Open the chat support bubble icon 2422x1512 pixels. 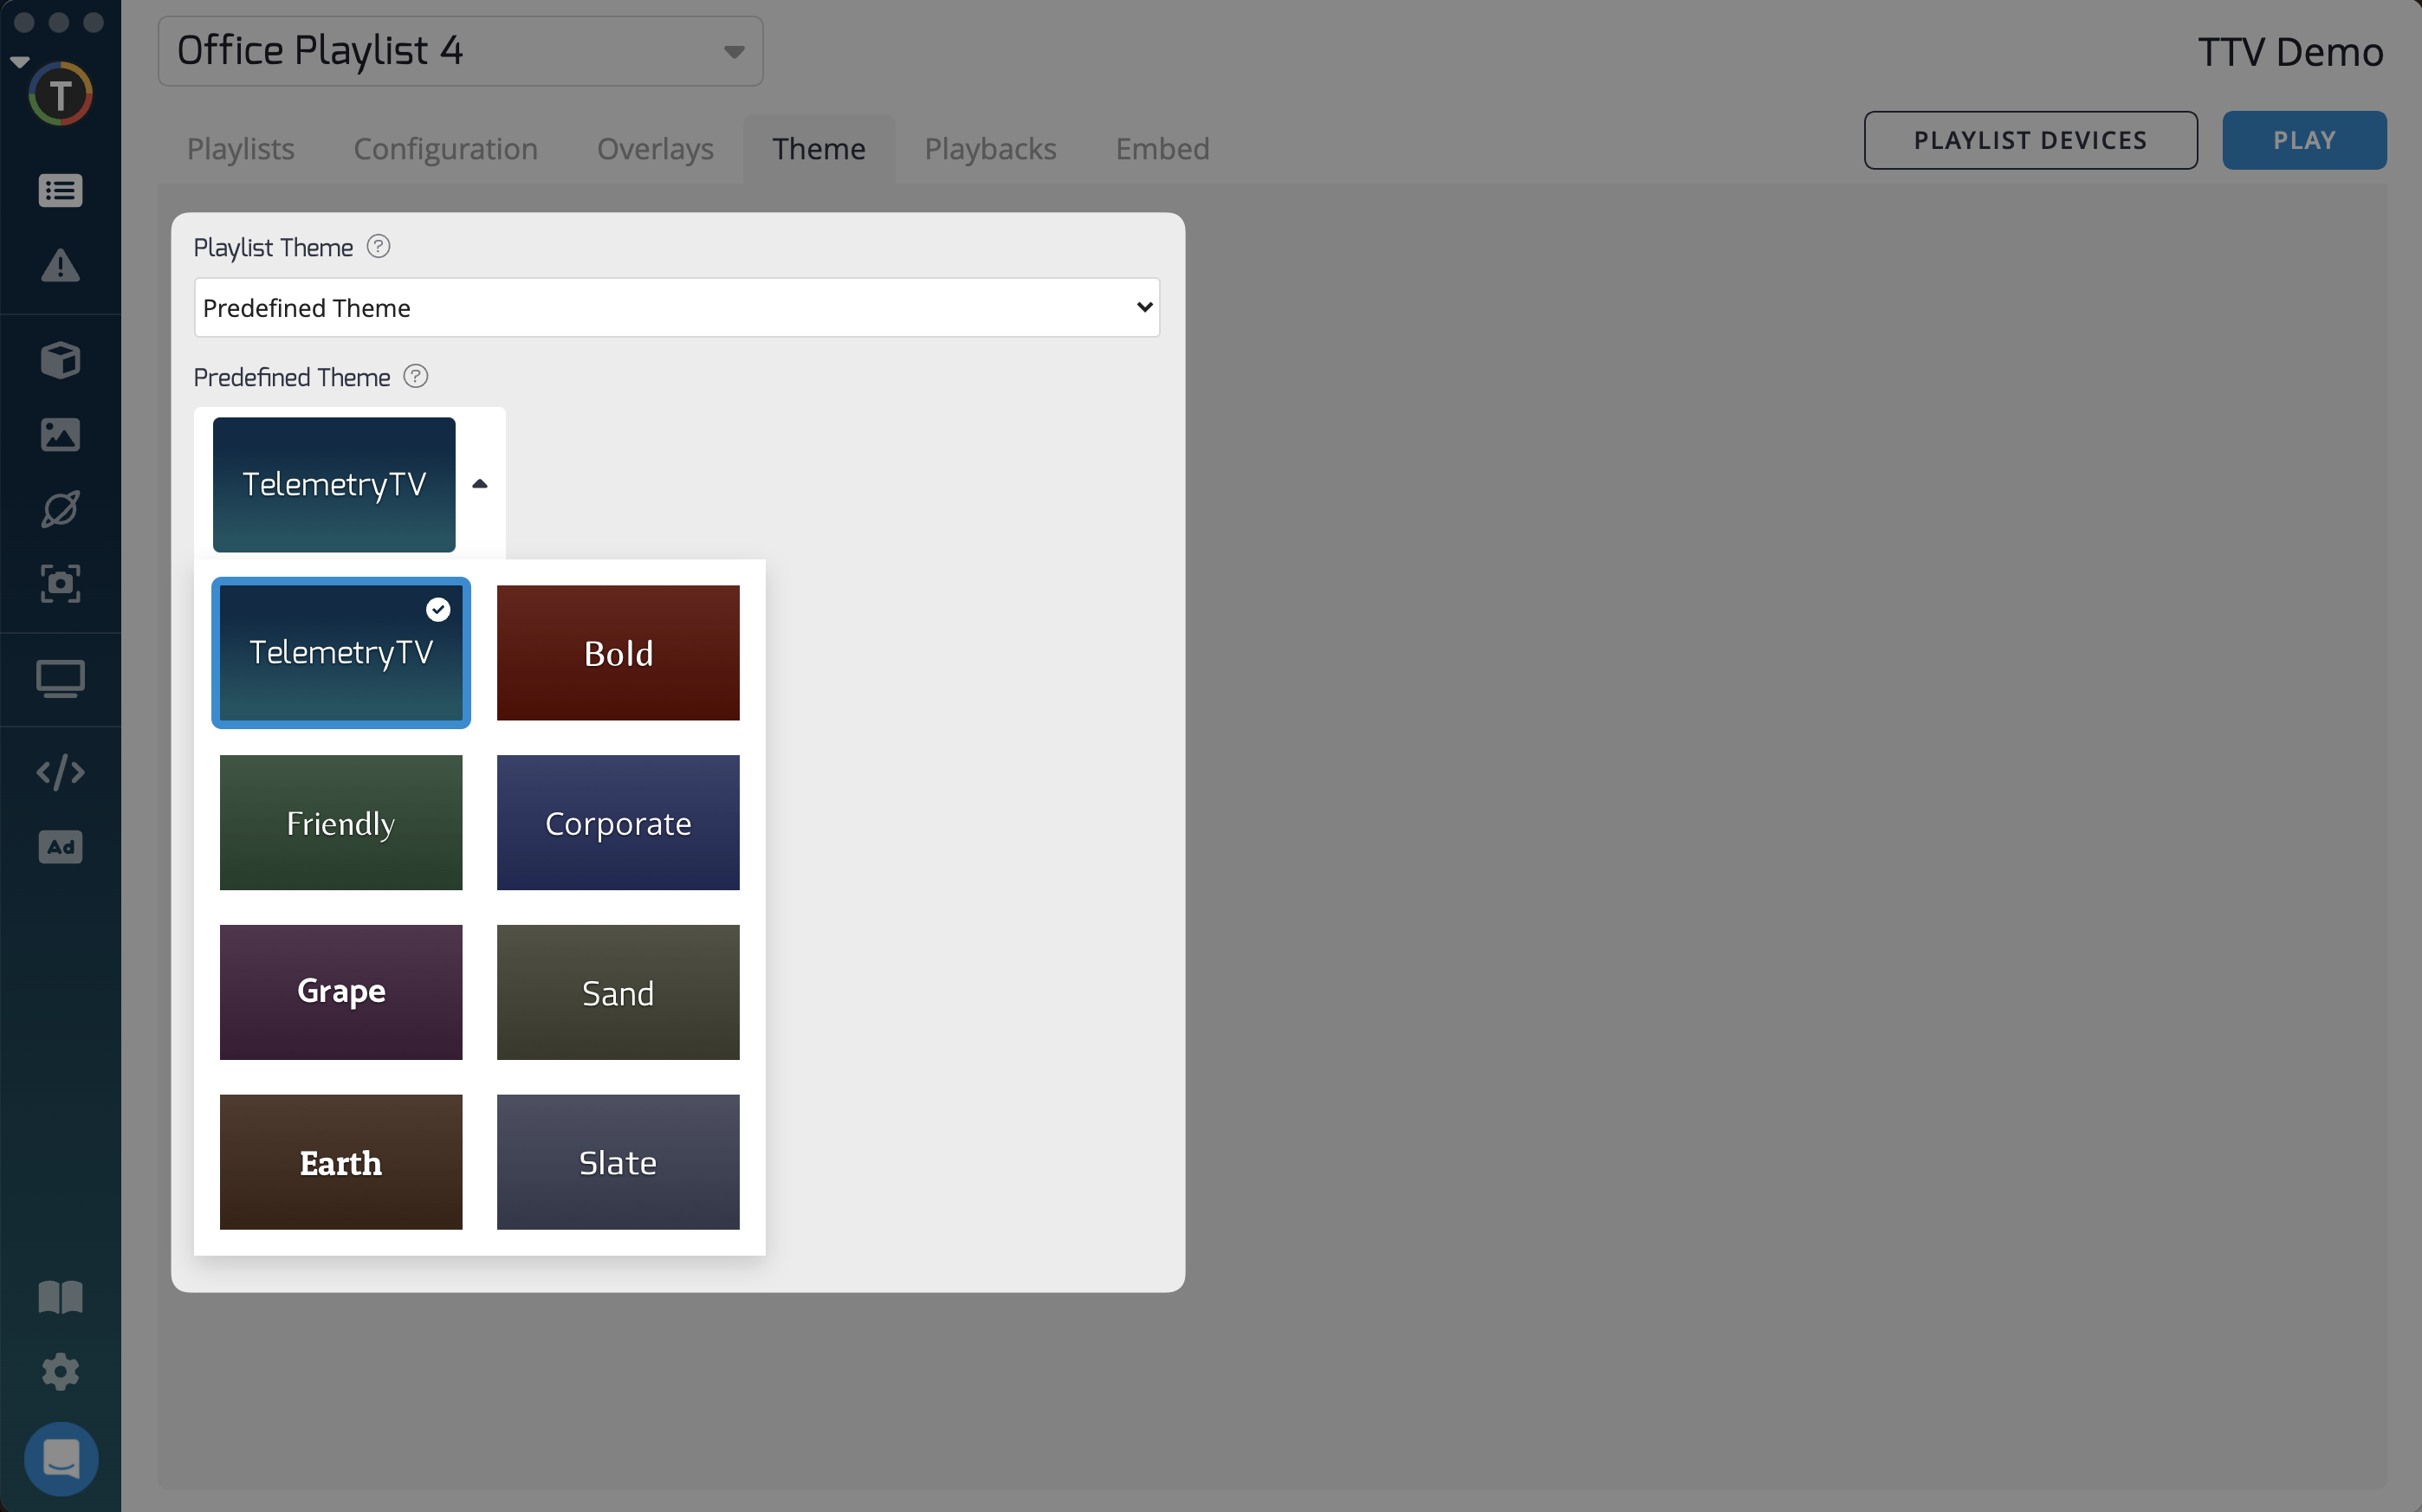point(60,1458)
